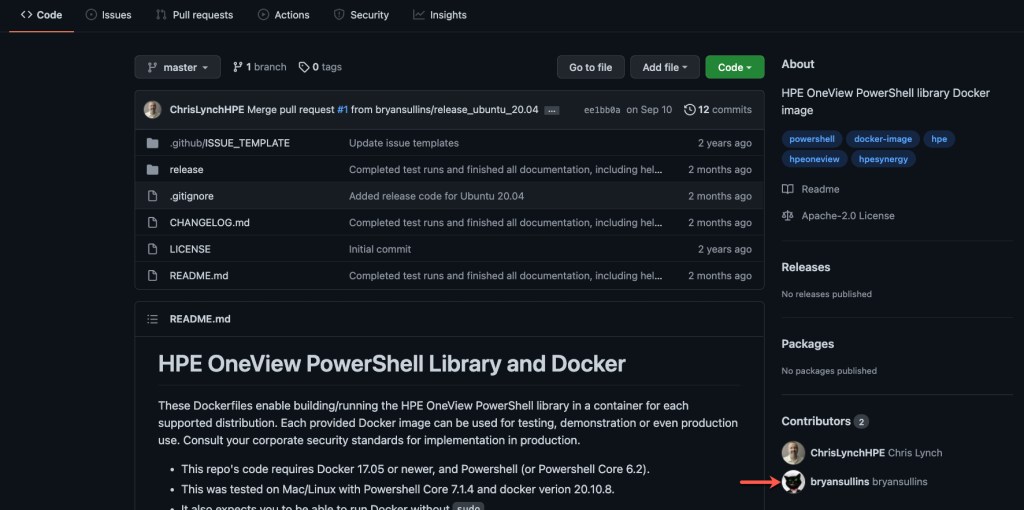The height and width of the screenshot is (510, 1024).
Task: Select the docker-image topic tag
Action: pyautogui.click(x=882, y=139)
